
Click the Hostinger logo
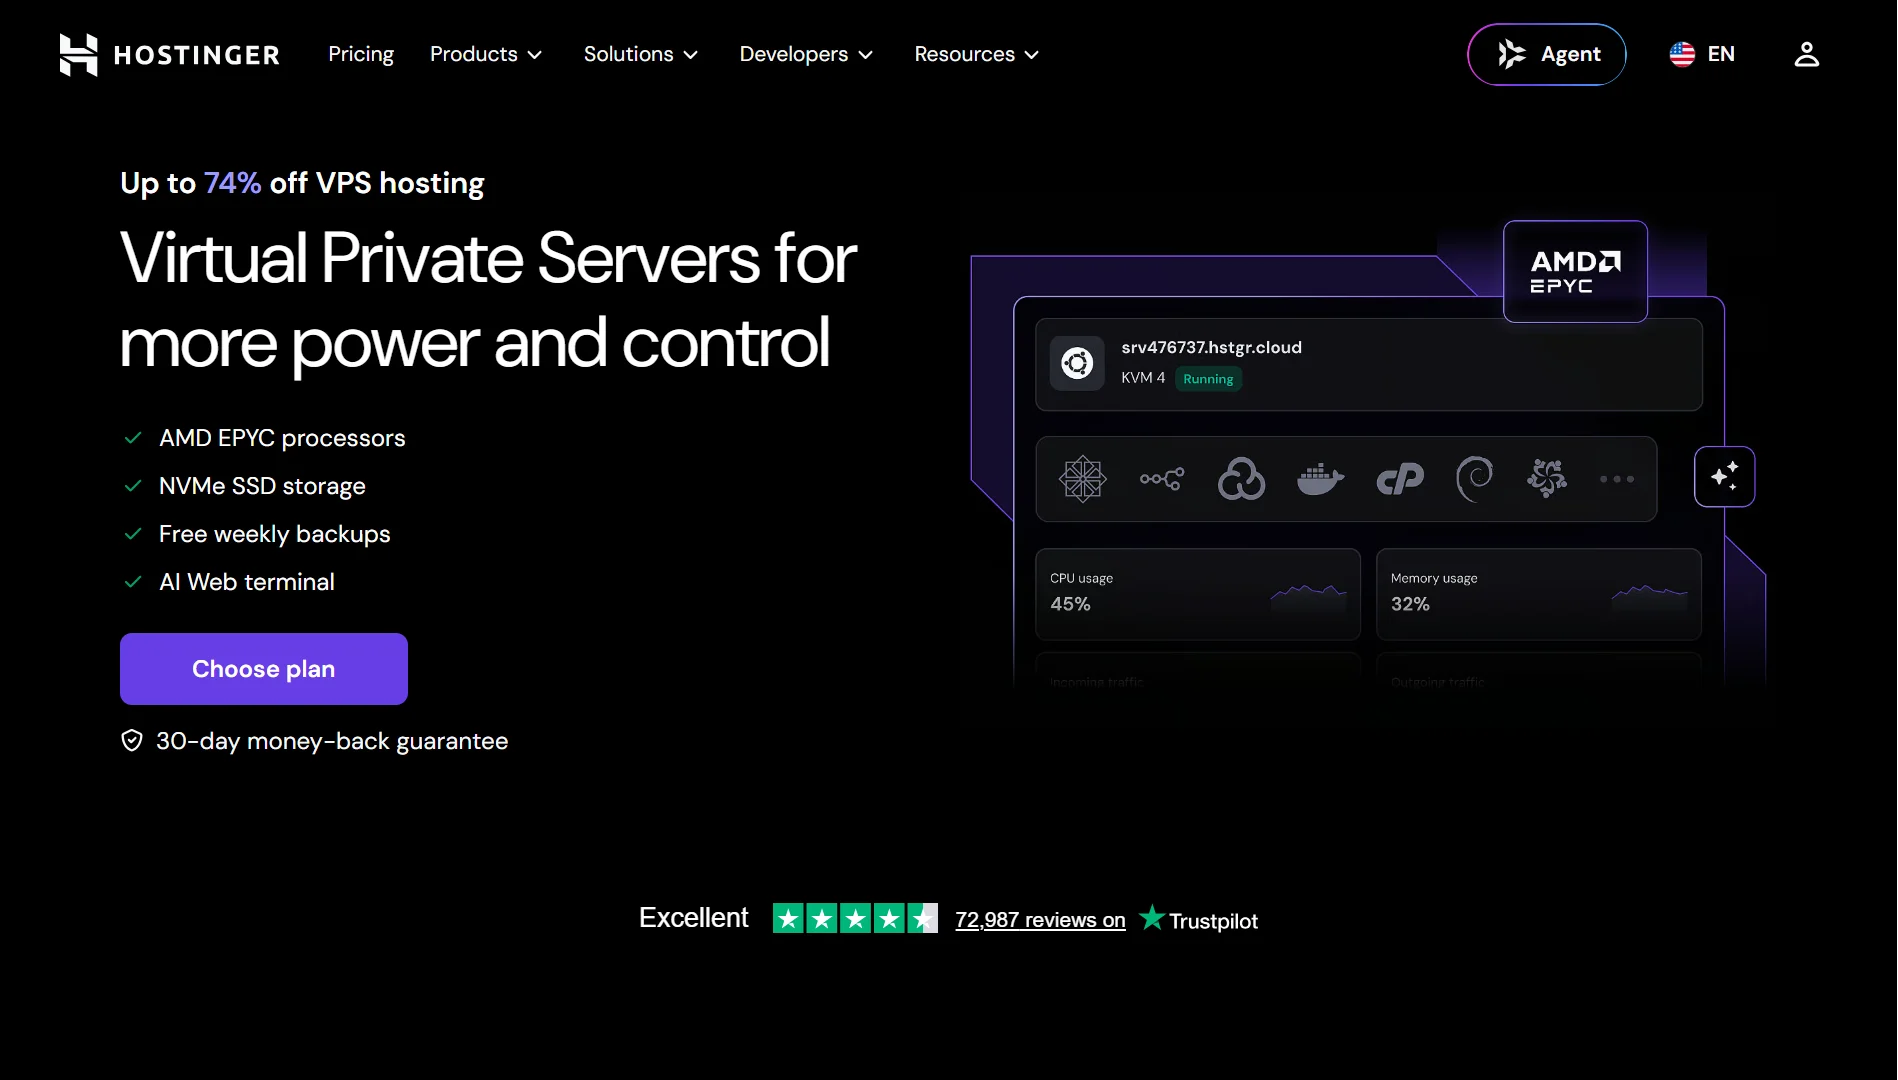click(169, 54)
